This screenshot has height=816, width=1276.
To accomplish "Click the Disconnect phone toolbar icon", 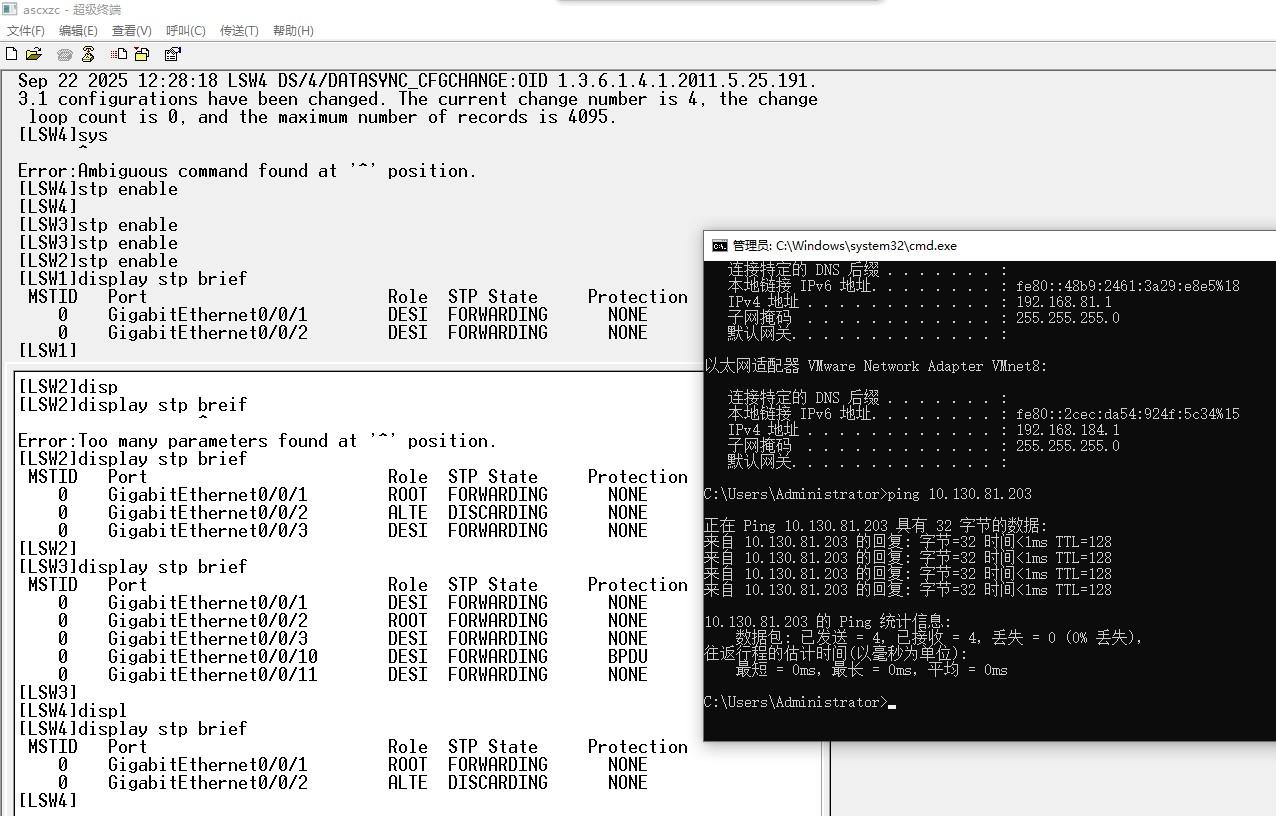I will point(88,54).
